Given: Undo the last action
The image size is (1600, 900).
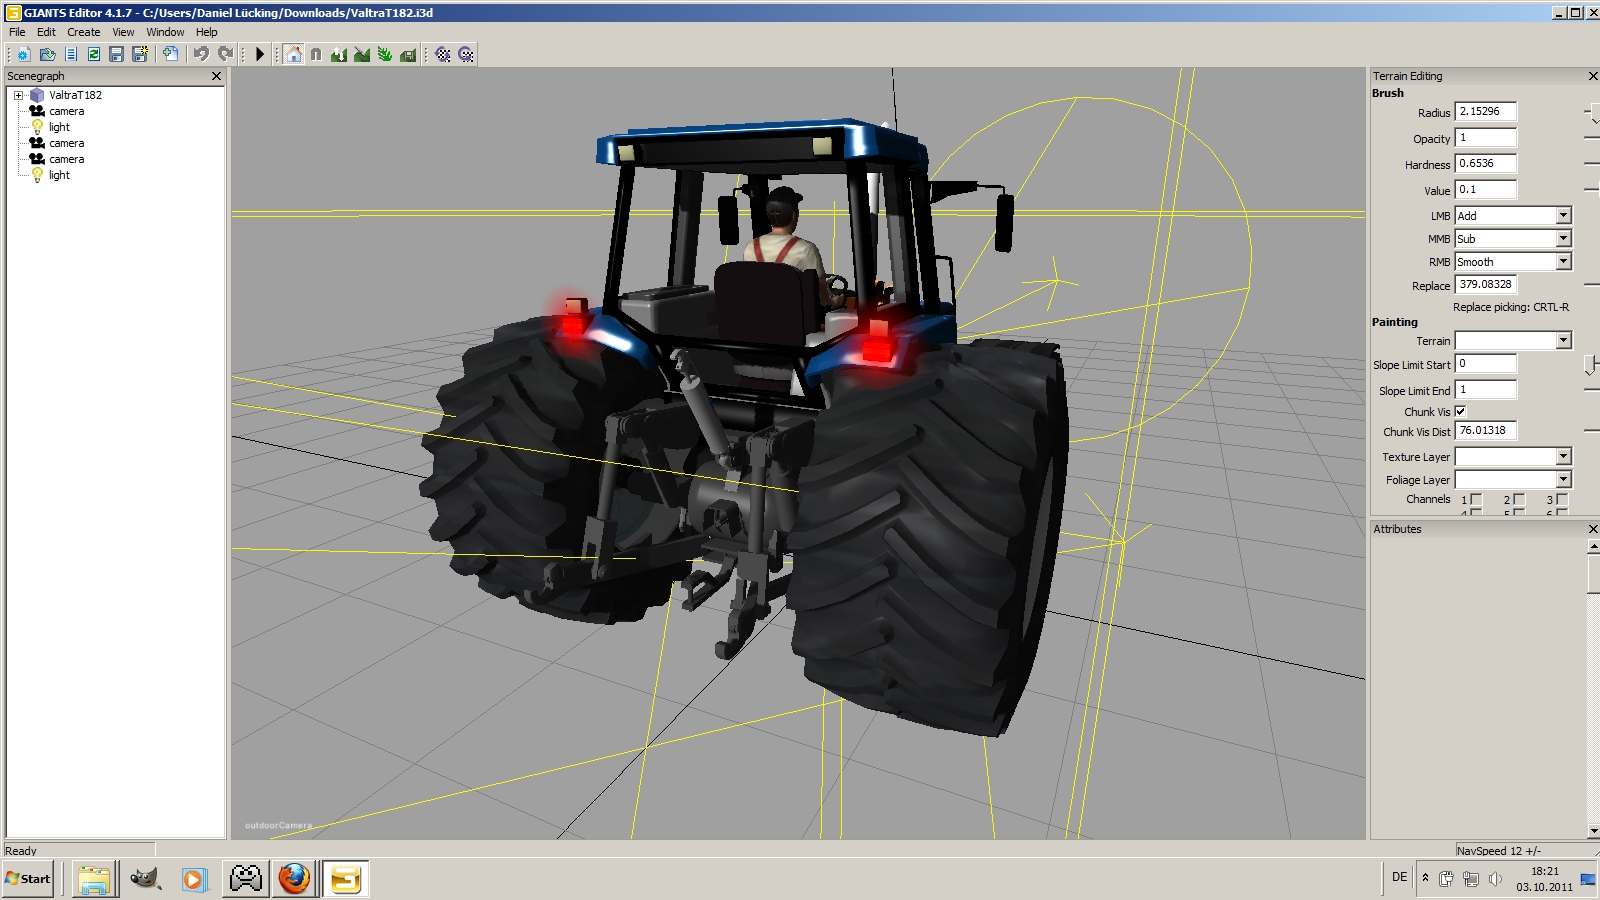Looking at the screenshot, I should 201,54.
